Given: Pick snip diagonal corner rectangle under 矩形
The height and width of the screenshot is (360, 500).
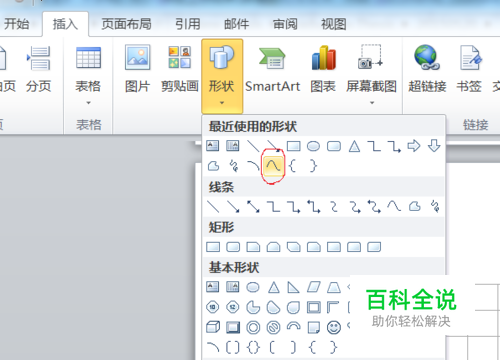Looking at the screenshot, I should point(293,247).
